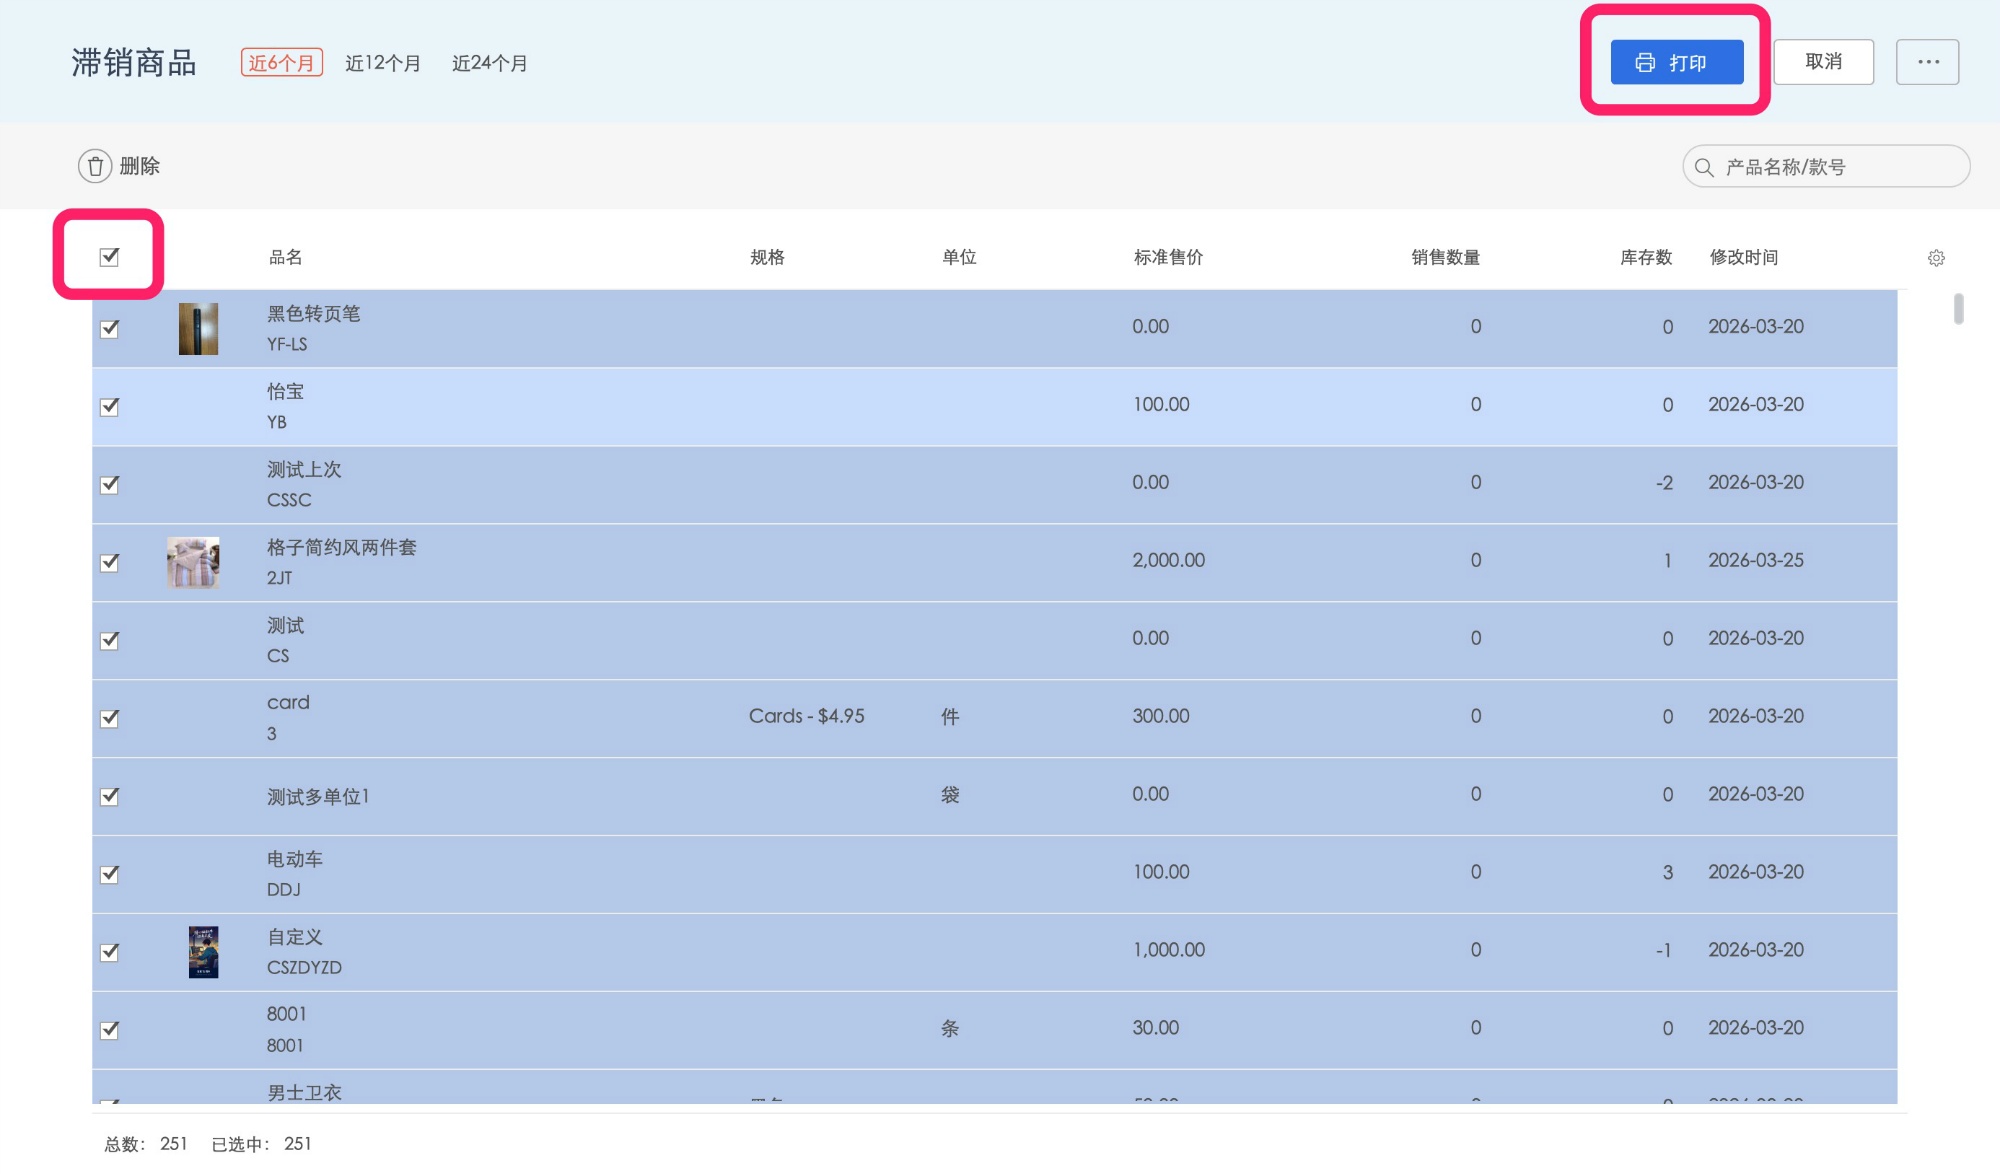Click the code DDJ

pos(284,890)
